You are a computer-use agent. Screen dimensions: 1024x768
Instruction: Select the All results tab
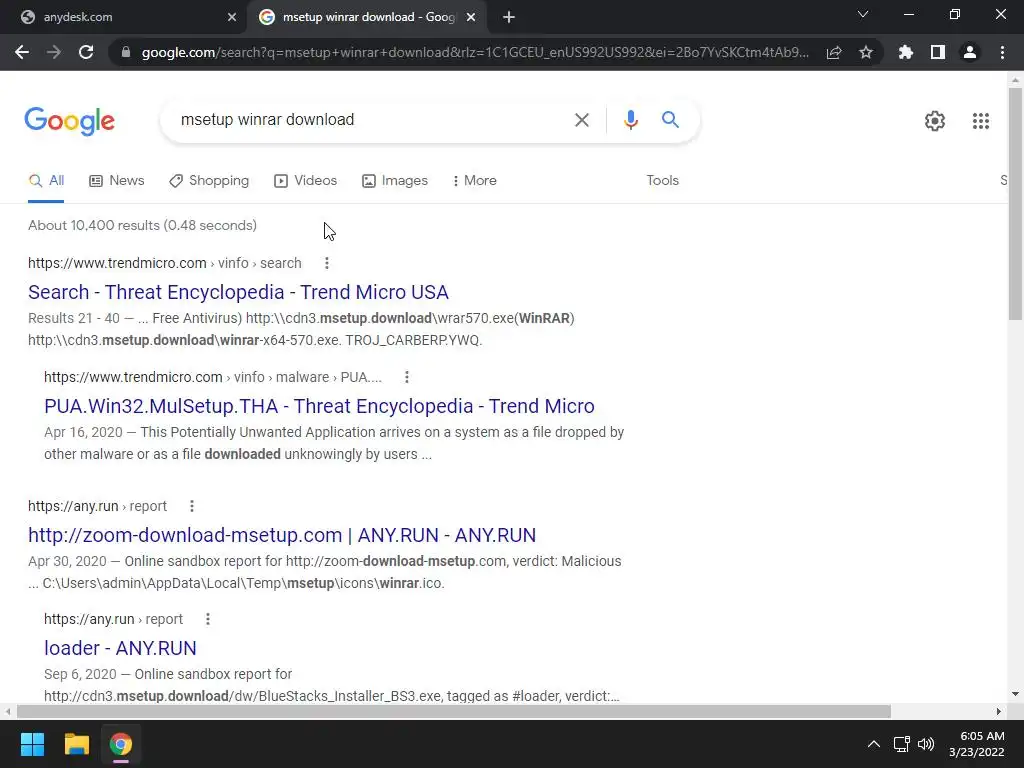tap(46, 181)
